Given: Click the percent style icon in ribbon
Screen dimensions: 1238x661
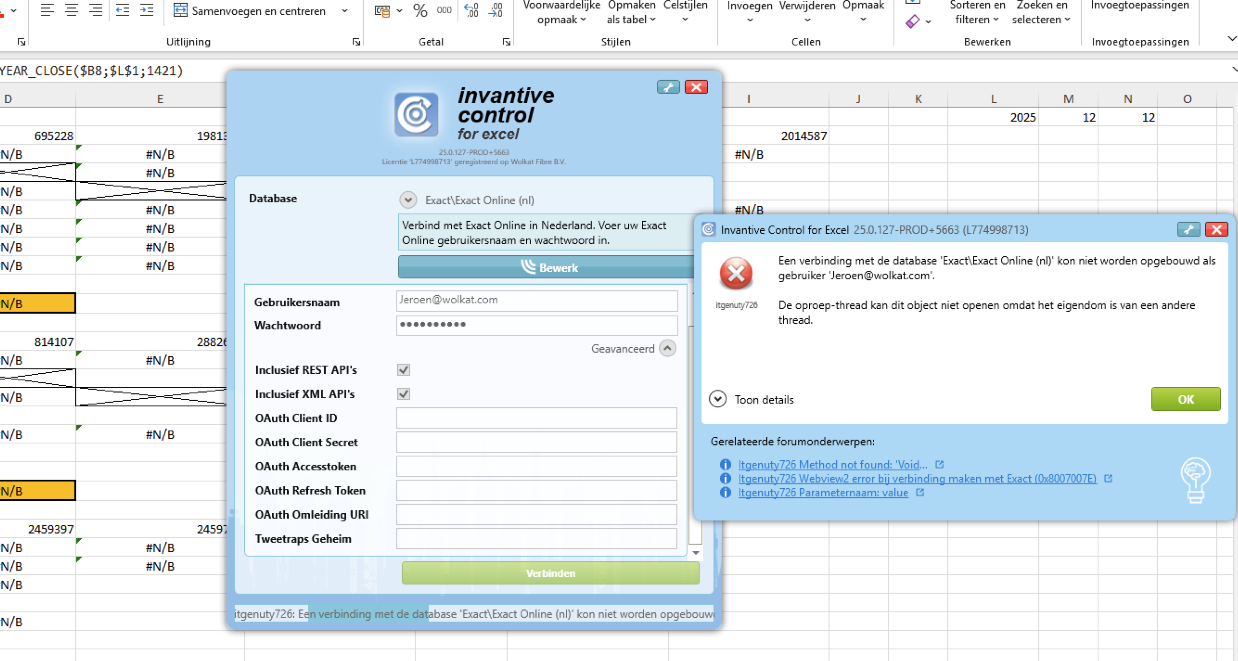Looking at the screenshot, I should point(420,11).
